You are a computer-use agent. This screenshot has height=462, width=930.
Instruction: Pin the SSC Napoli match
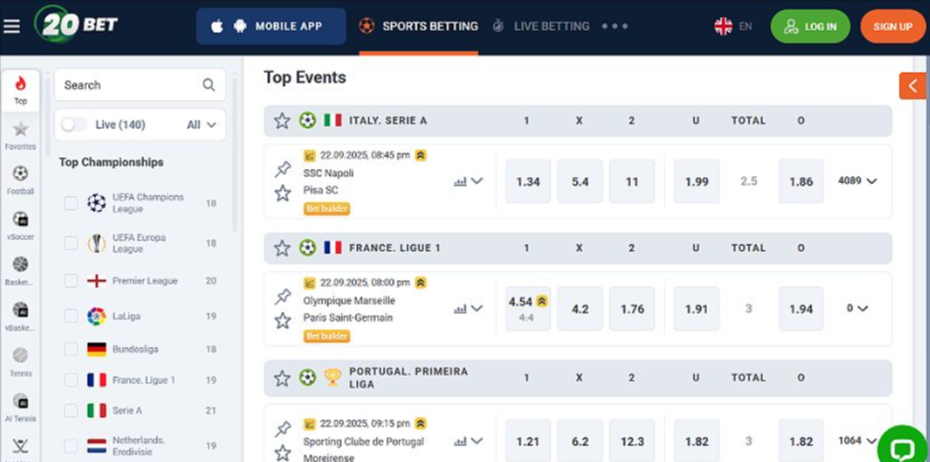pos(283,170)
